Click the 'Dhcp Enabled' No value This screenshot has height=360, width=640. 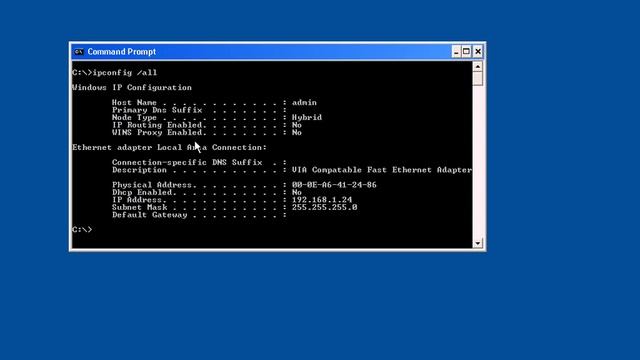tap(297, 193)
